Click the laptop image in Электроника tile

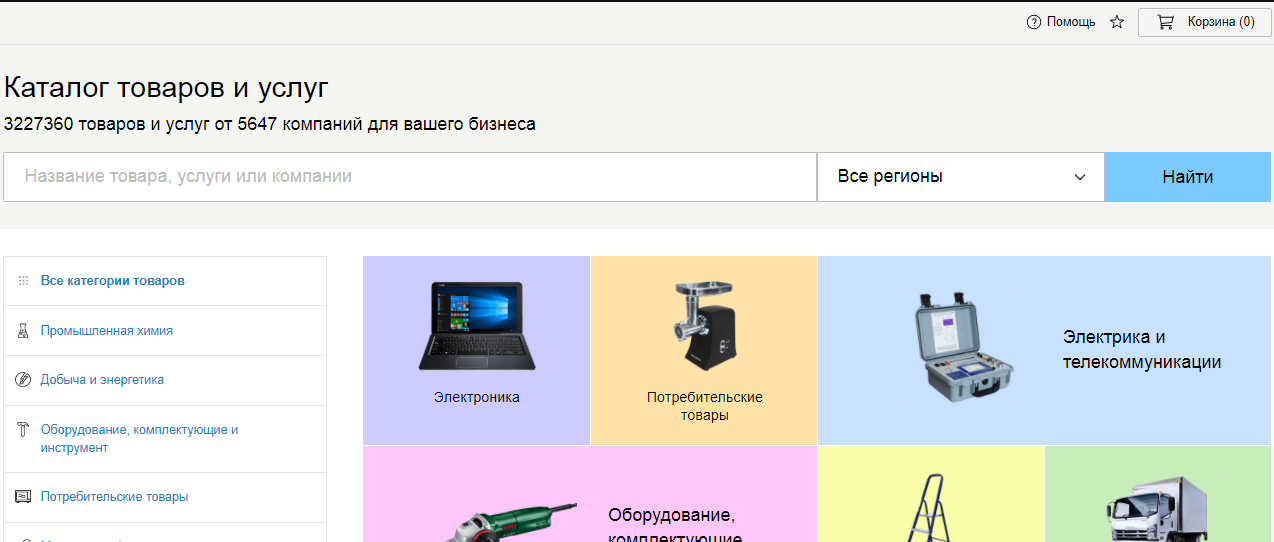point(476,326)
